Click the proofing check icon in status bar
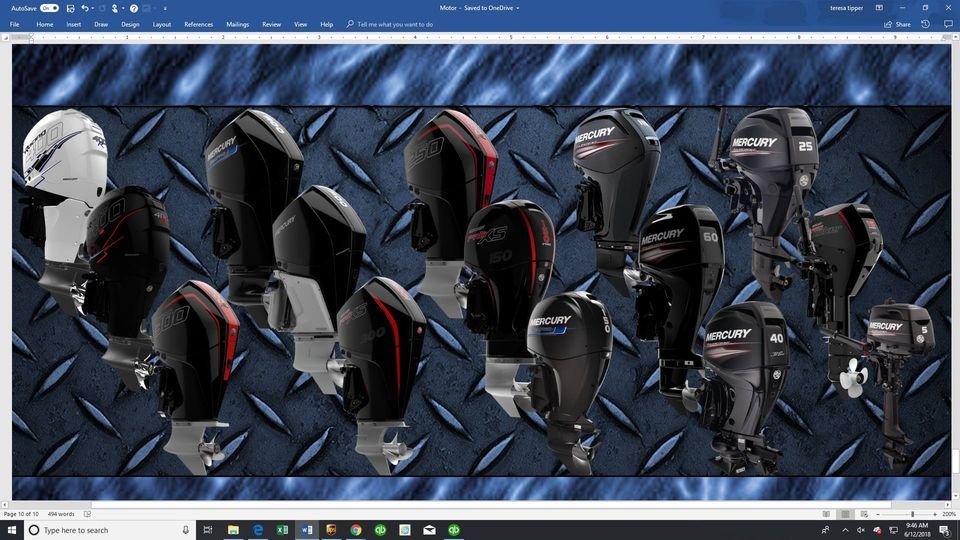 [x=88, y=514]
